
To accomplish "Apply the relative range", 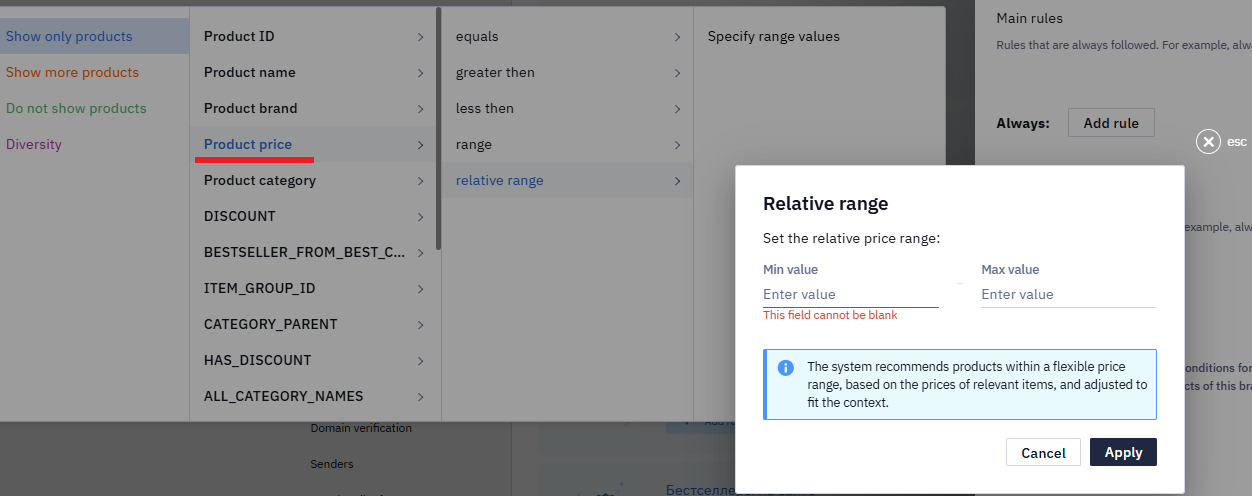I will pyautogui.click(x=1123, y=452).
